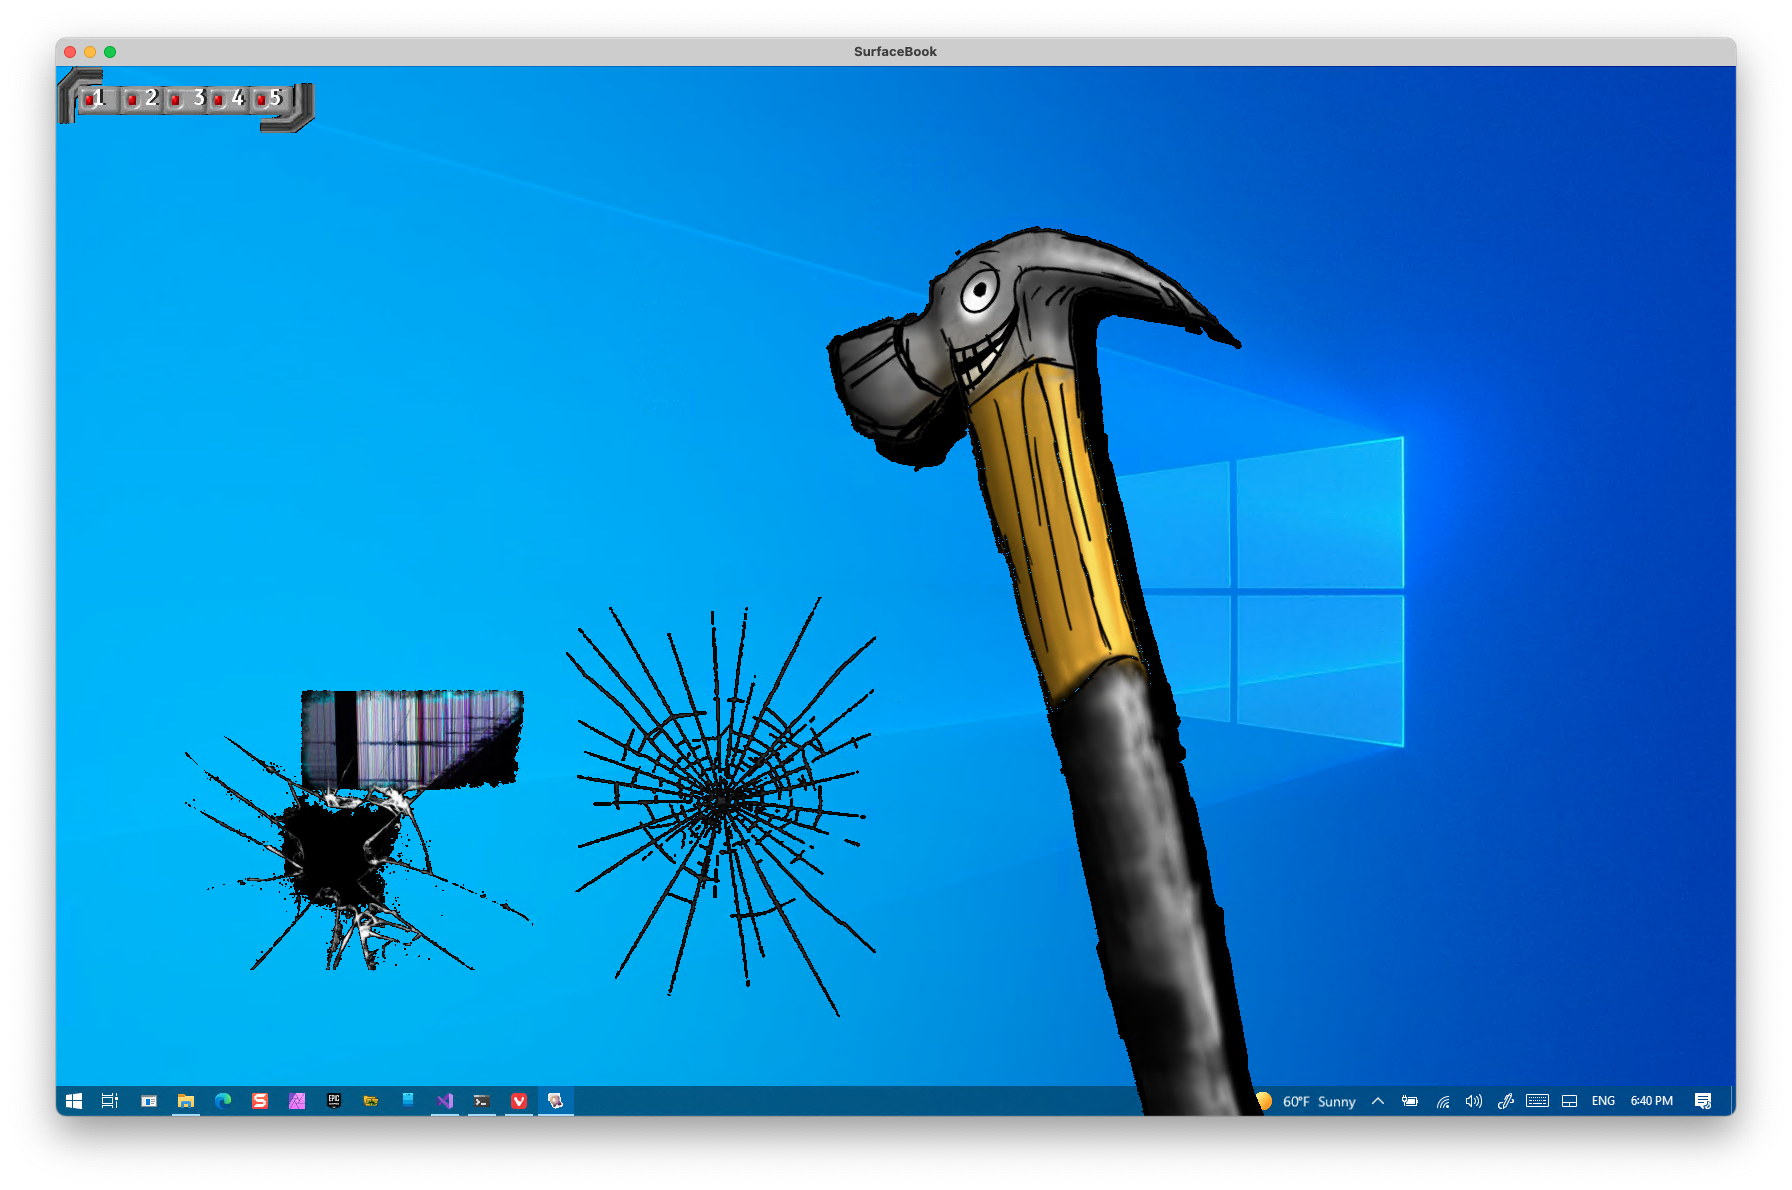Open the touchpad settings flyout
The width and height of the screenshot is (1792, 1190).
[x=1570, y=1101]
